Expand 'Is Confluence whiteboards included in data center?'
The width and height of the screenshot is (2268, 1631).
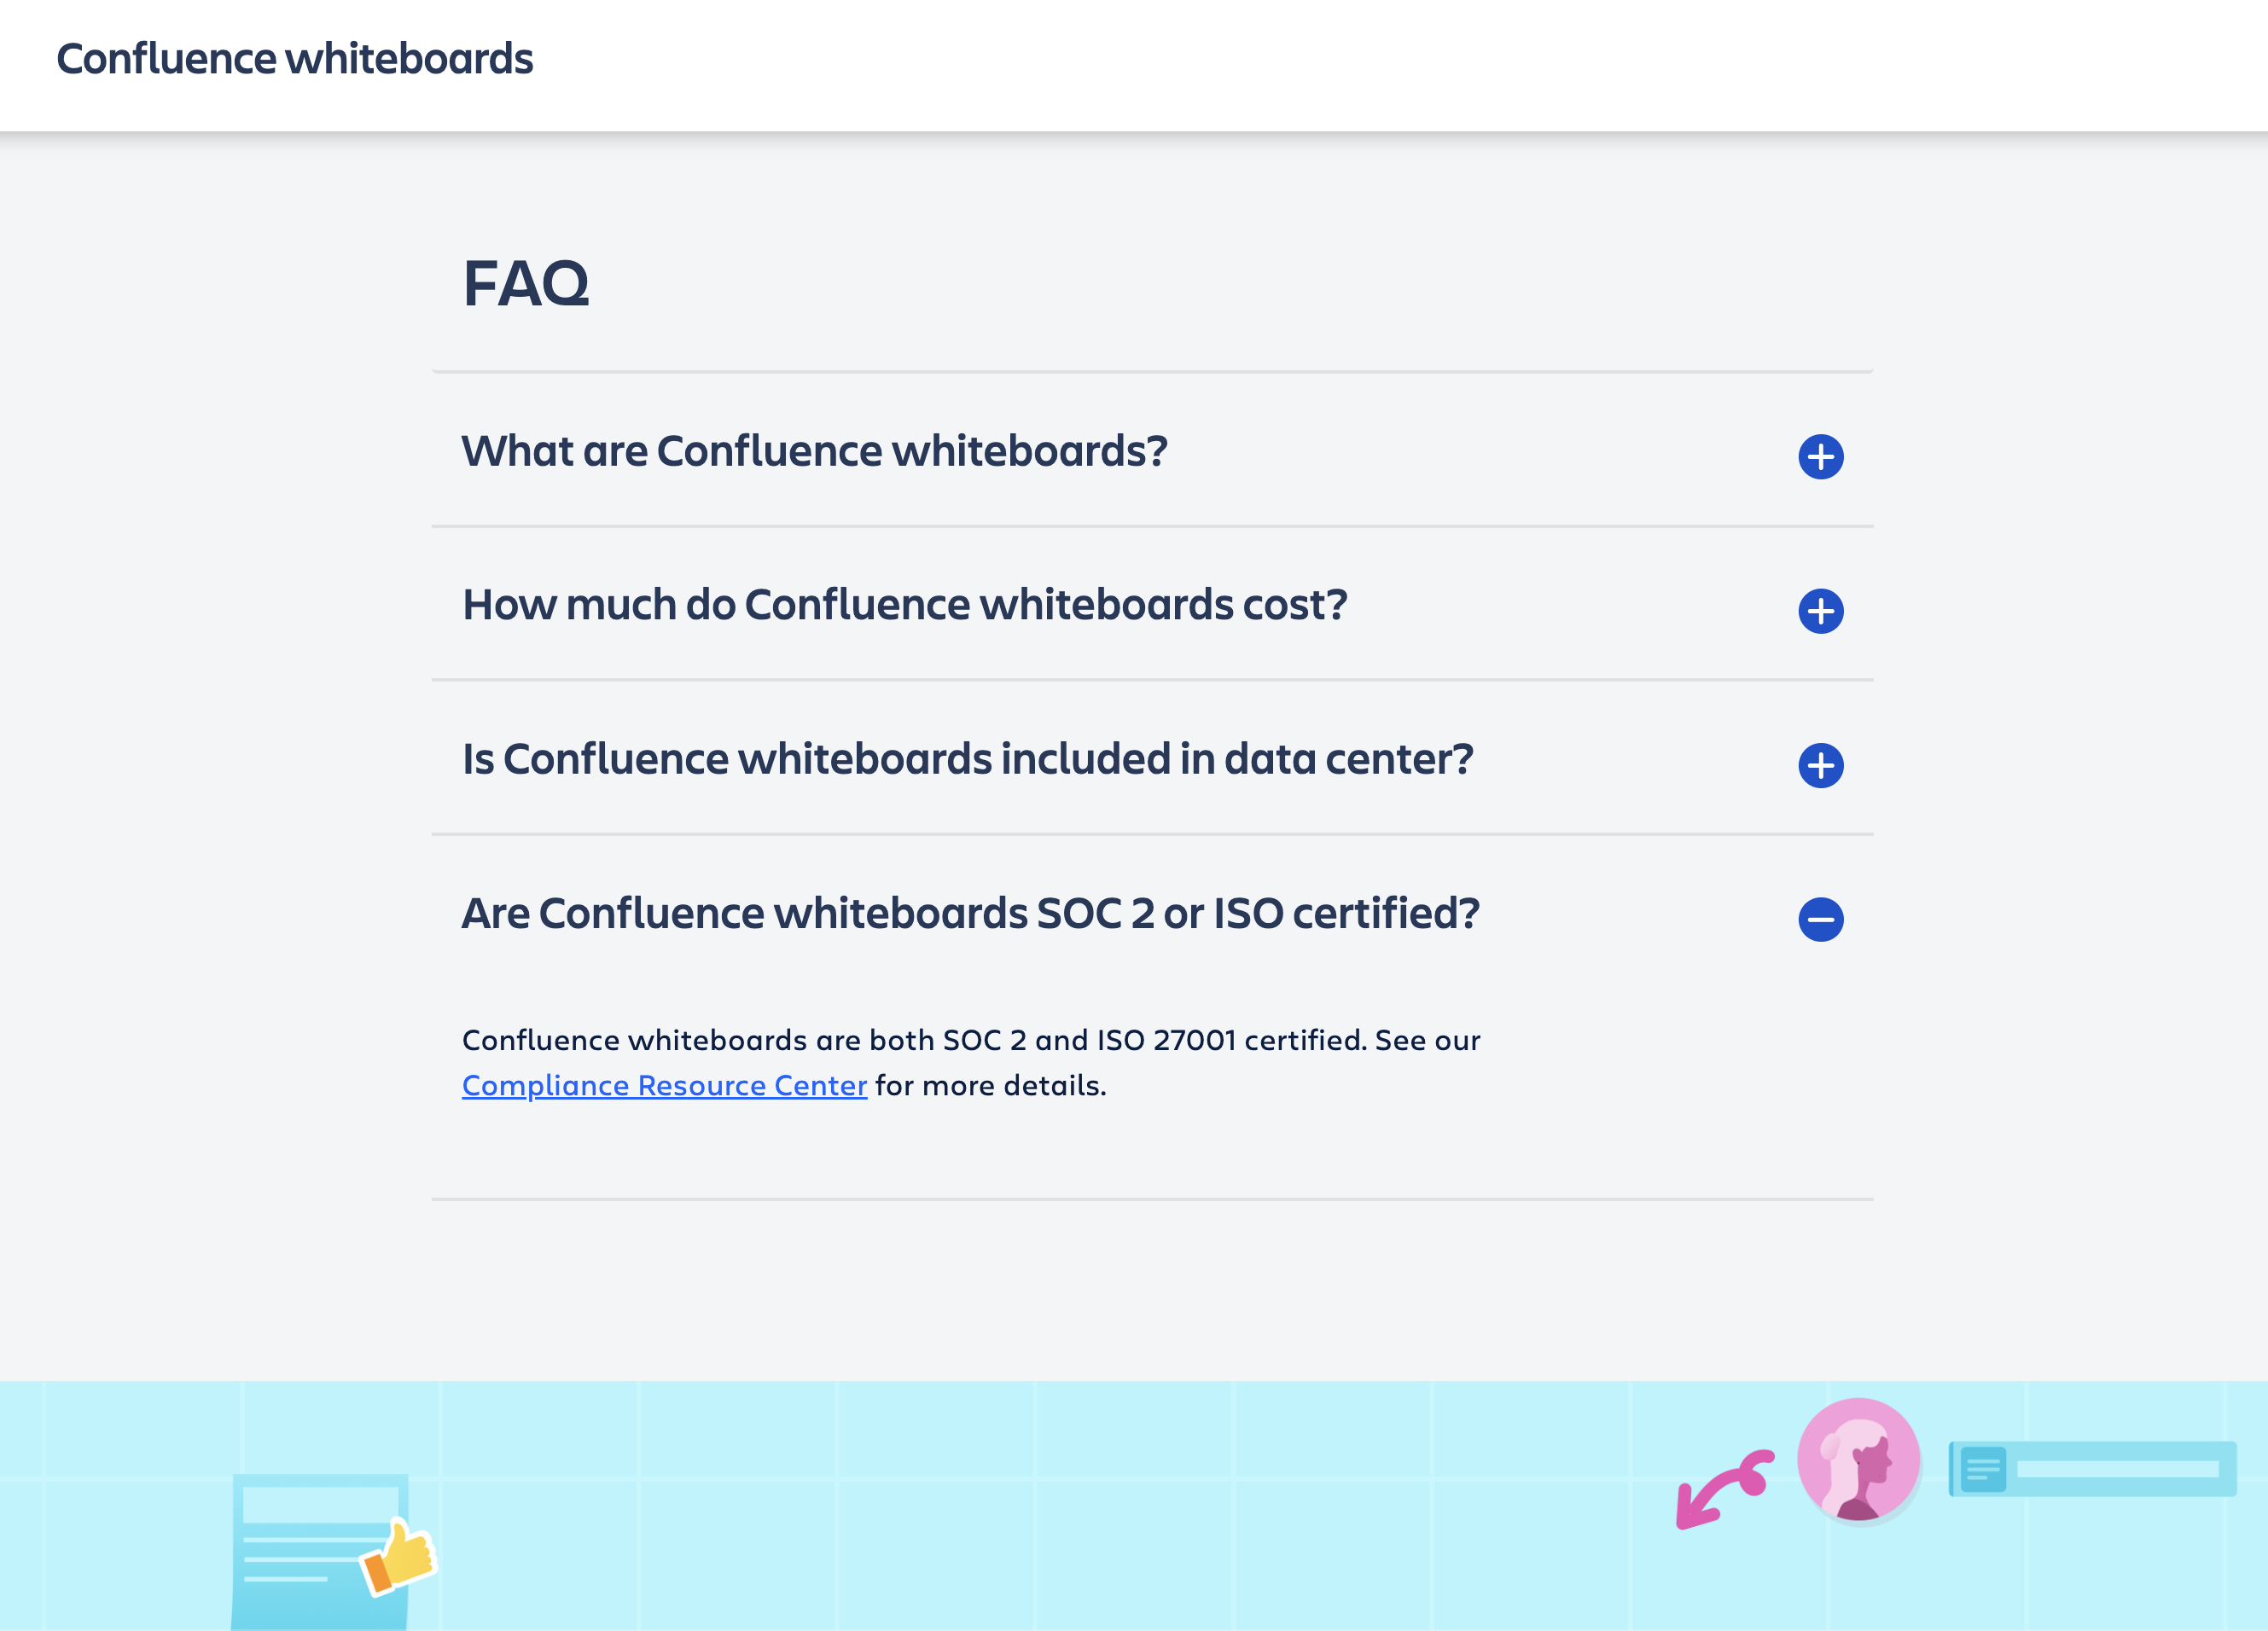click(x=967, y=759)
